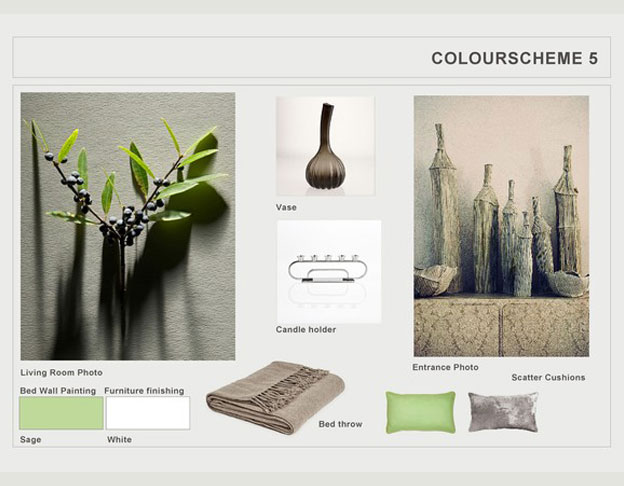Click the silver candle holder image

[x=329, y=271]
